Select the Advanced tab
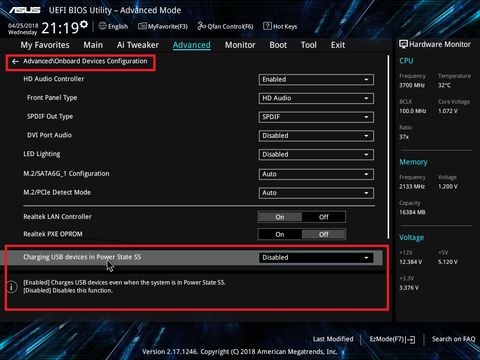480x360 pixels. pyautogui.click(x=192, y=45)
